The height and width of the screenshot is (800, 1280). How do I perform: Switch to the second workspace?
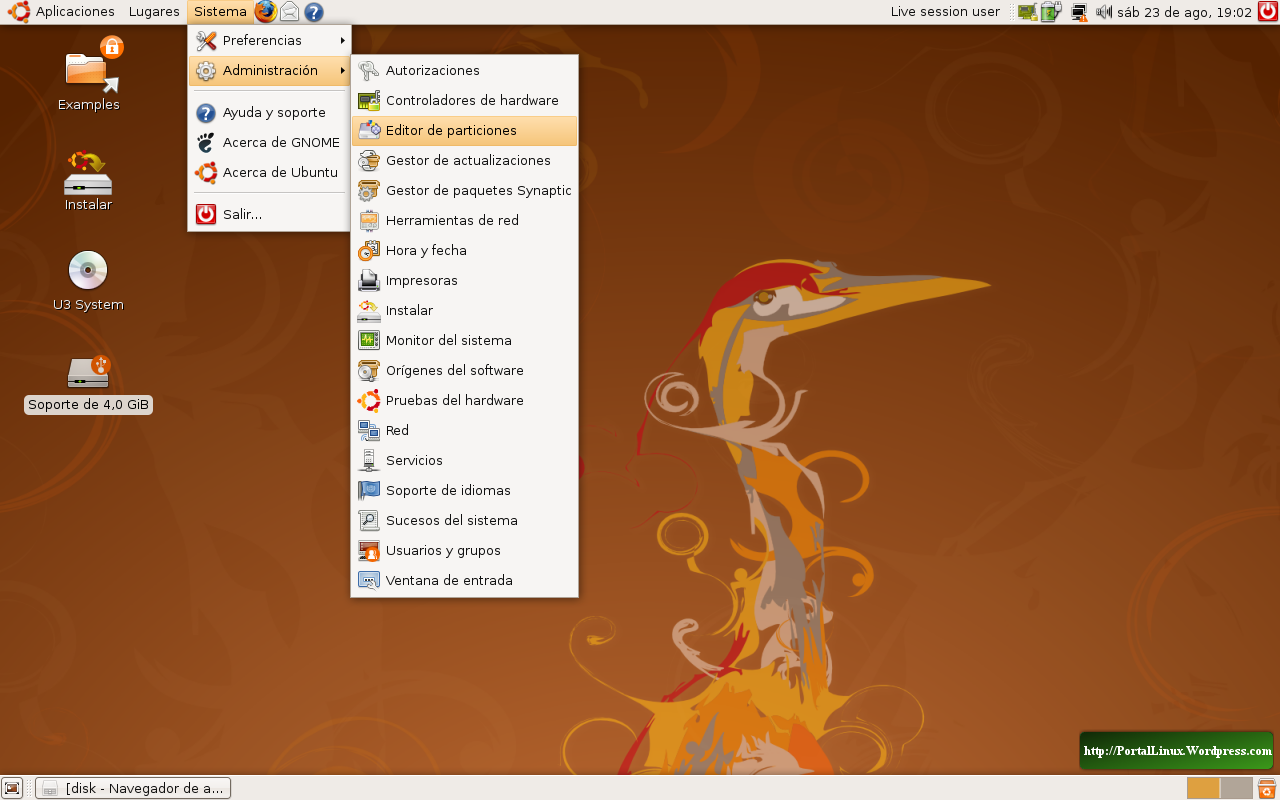pyautogui.click(x=1236, y=788)
